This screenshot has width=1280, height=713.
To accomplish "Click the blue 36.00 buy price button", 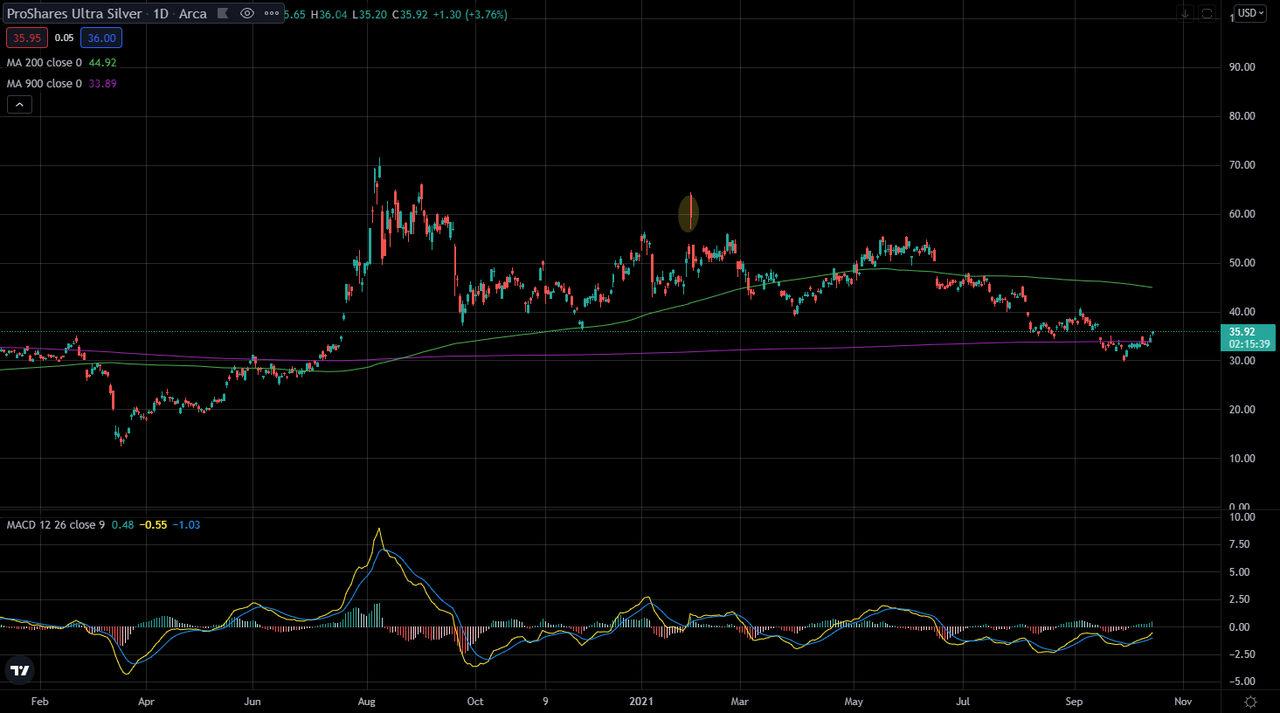I will pos(101,38).
